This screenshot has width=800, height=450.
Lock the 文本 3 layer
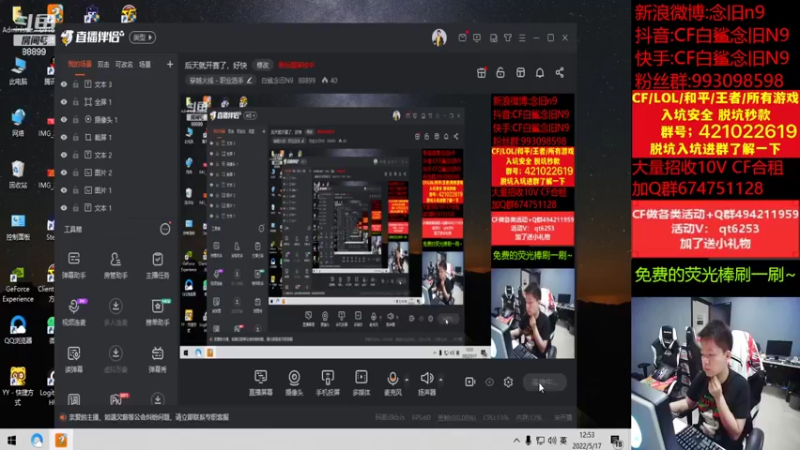coord(76,84)
